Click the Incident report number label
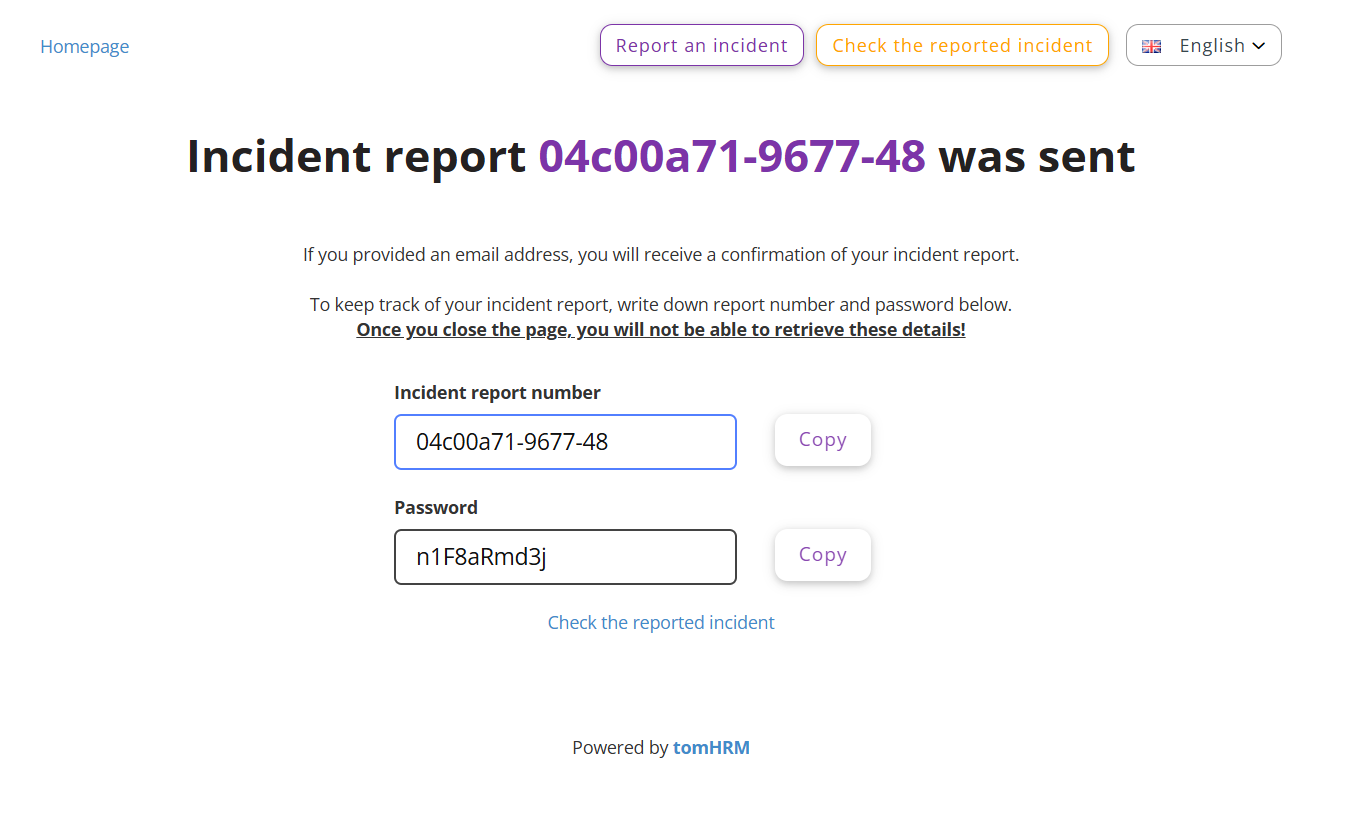This screenshot has width=1359, height=838. click(497, 393)
